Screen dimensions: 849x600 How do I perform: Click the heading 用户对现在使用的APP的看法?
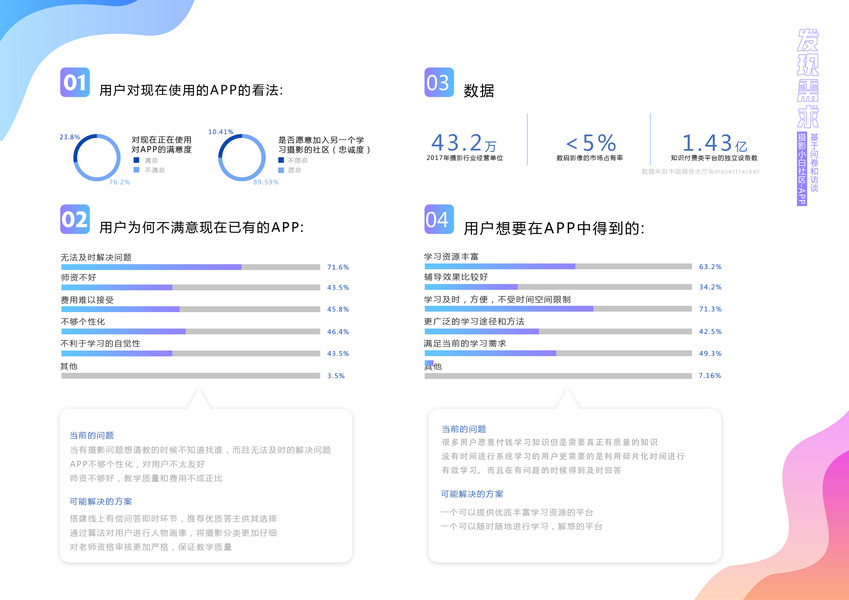191,90
